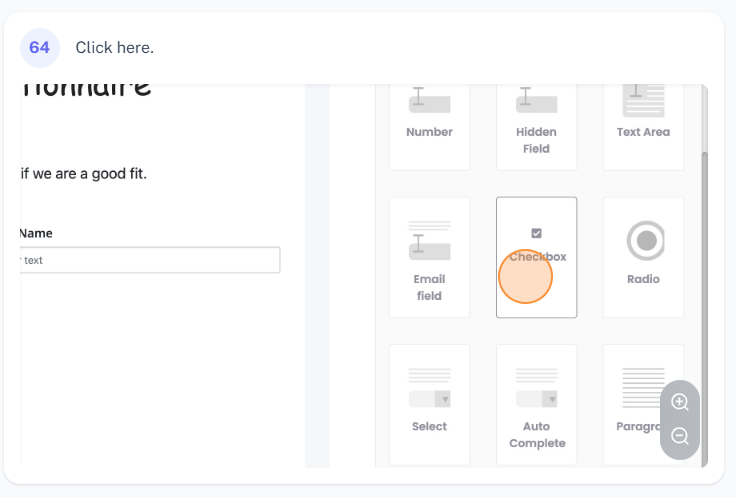Click the Name field label
Screen dimensions: 736x497
pyautogui.click(x=36, y=233)
